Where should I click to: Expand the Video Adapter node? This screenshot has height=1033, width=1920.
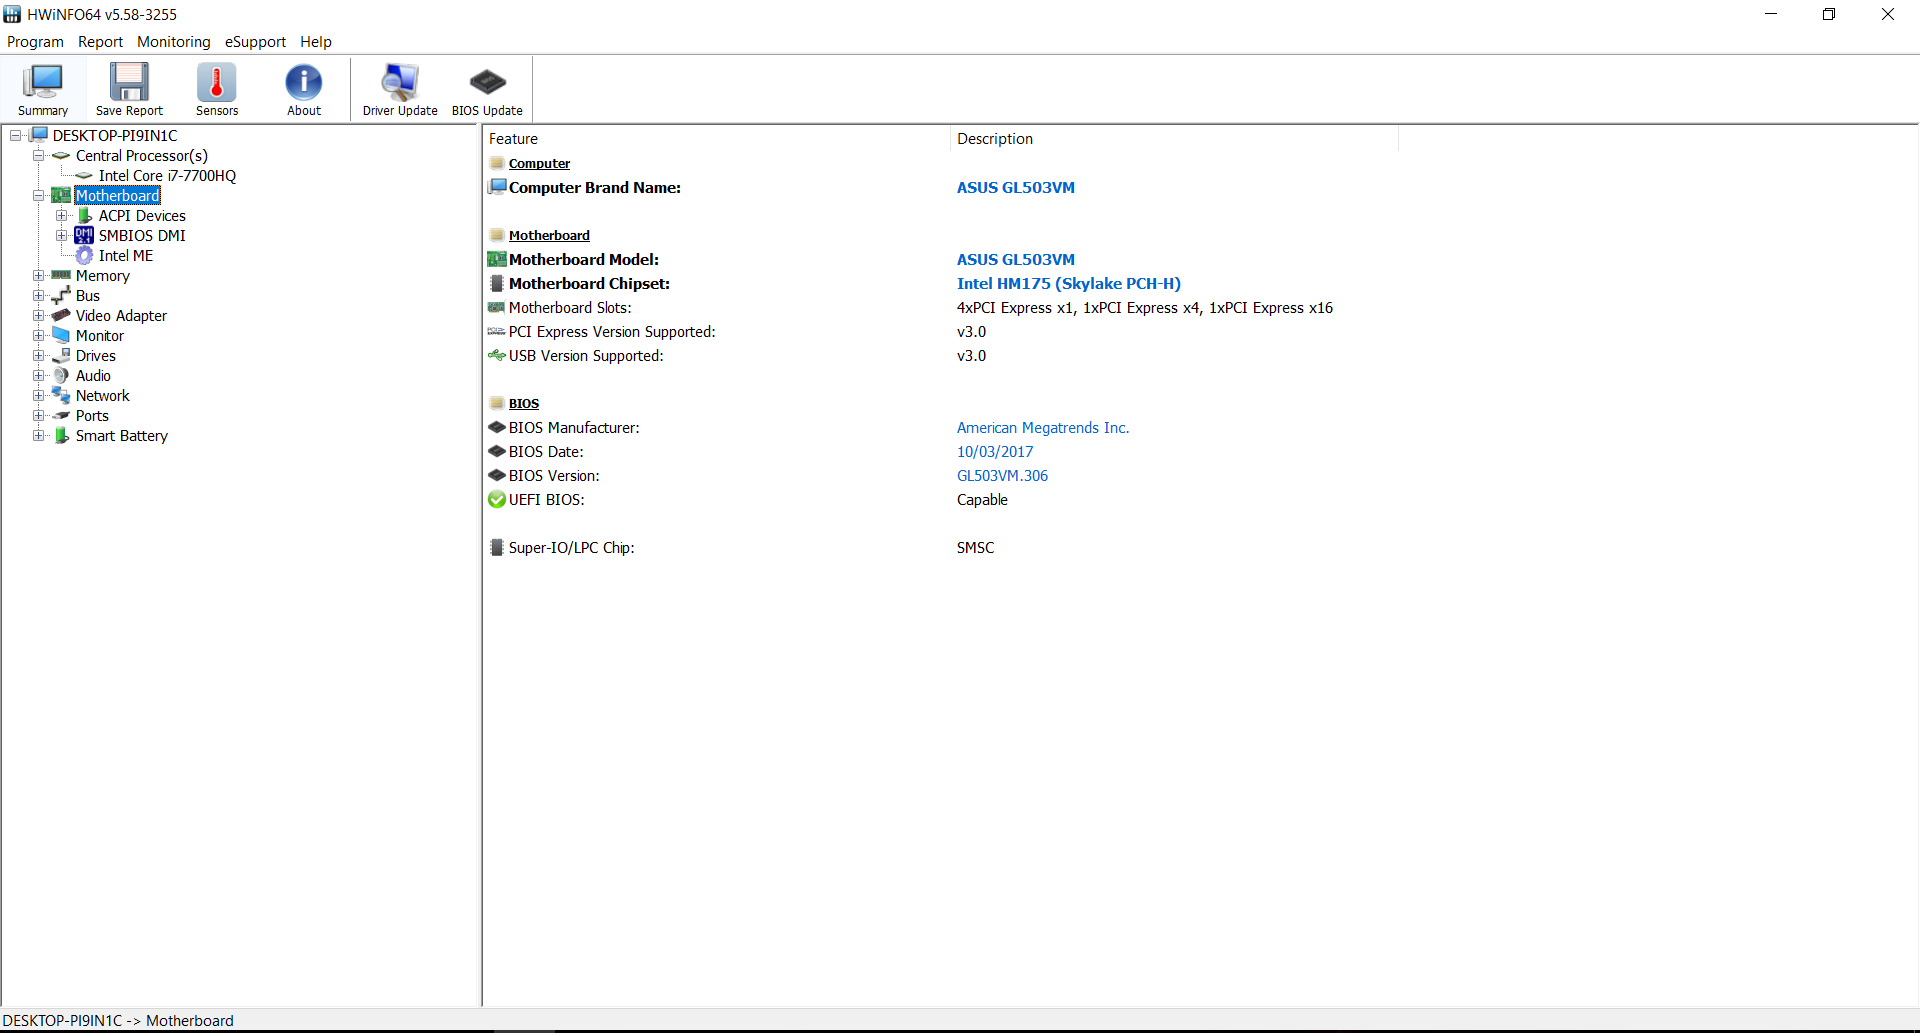coord(39,316)
